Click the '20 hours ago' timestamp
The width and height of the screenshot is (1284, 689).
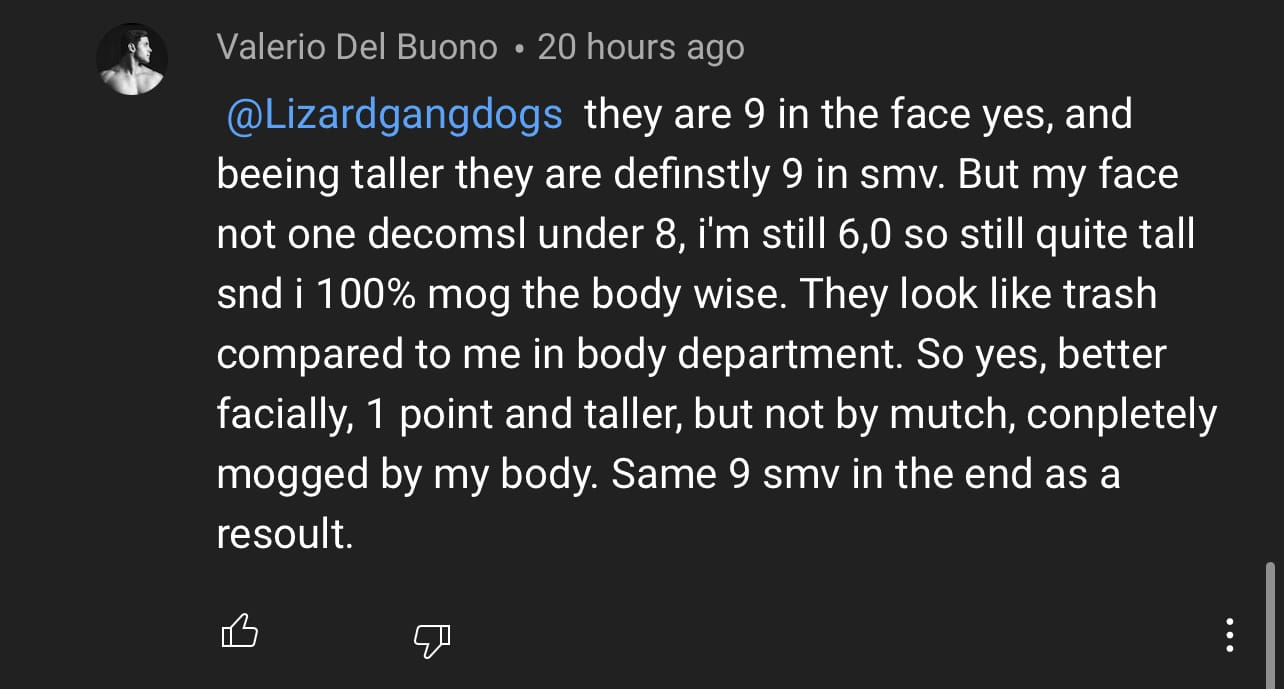(x=641, y=47)
